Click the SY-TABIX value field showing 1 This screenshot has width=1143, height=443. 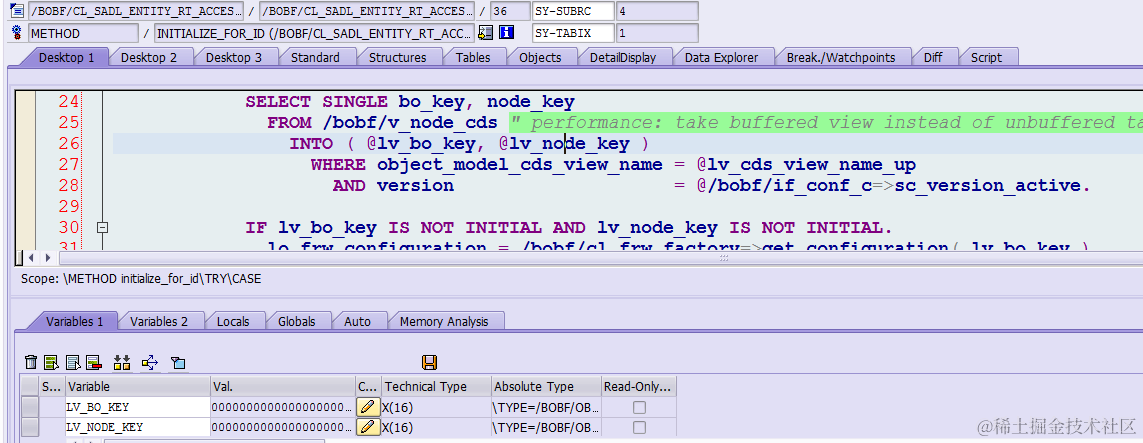point(657,33)
